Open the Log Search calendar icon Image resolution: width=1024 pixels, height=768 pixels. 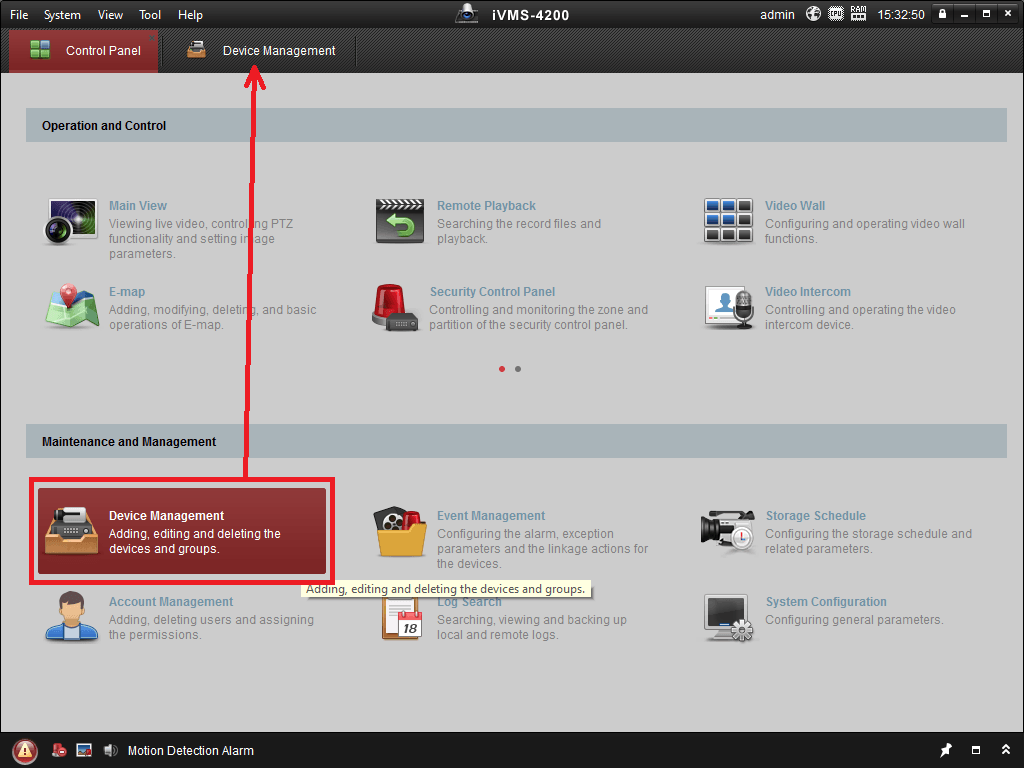pyautogui.click(x=402, y=618)
